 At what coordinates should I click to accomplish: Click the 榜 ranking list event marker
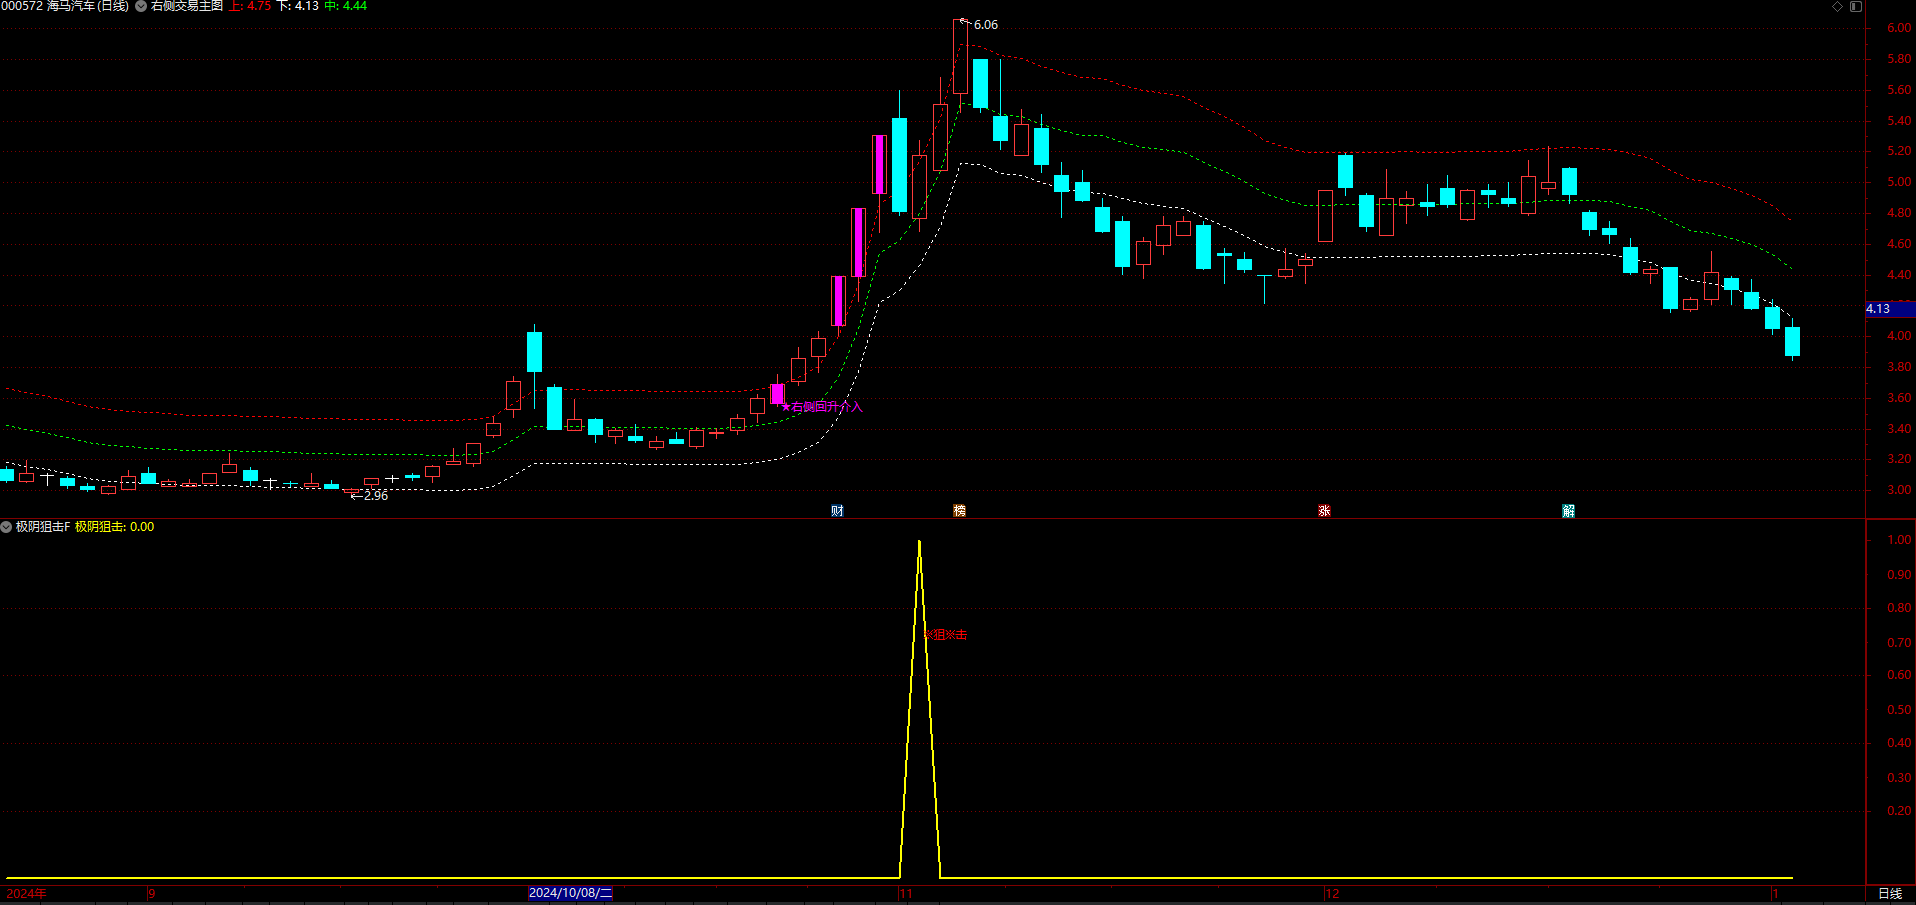(x=959, y=511)
